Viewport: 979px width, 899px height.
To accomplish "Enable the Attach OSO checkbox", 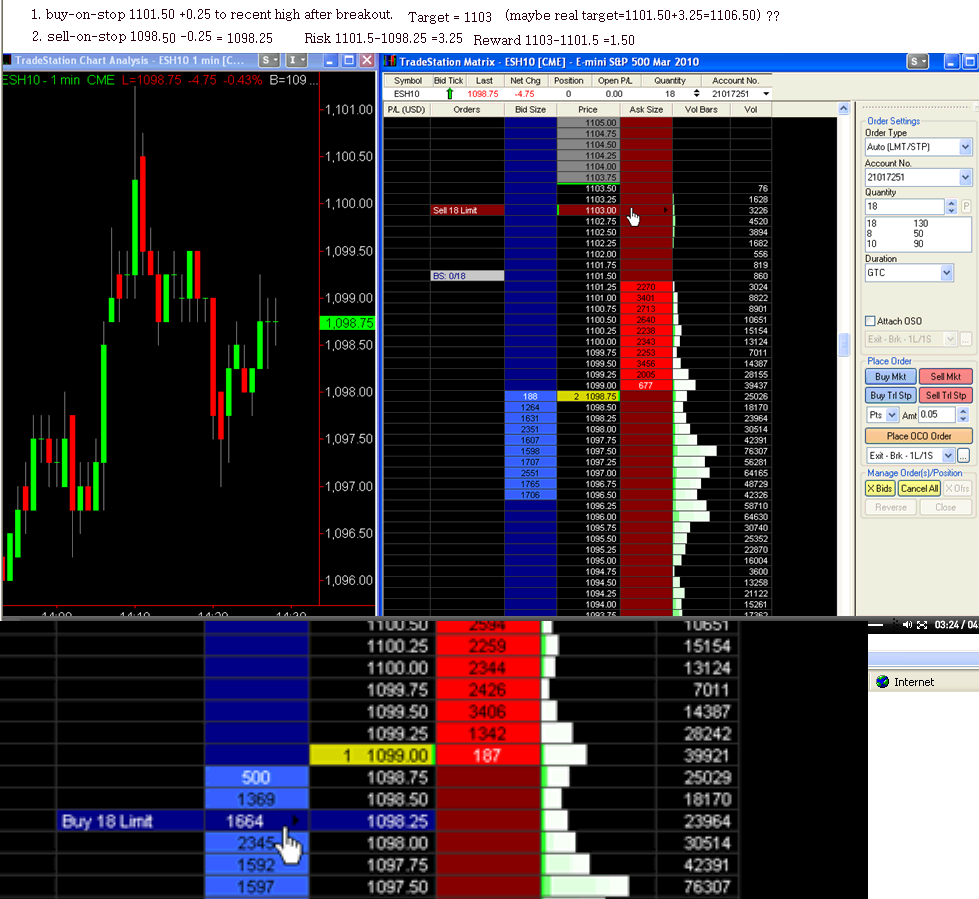I will 870,321.
